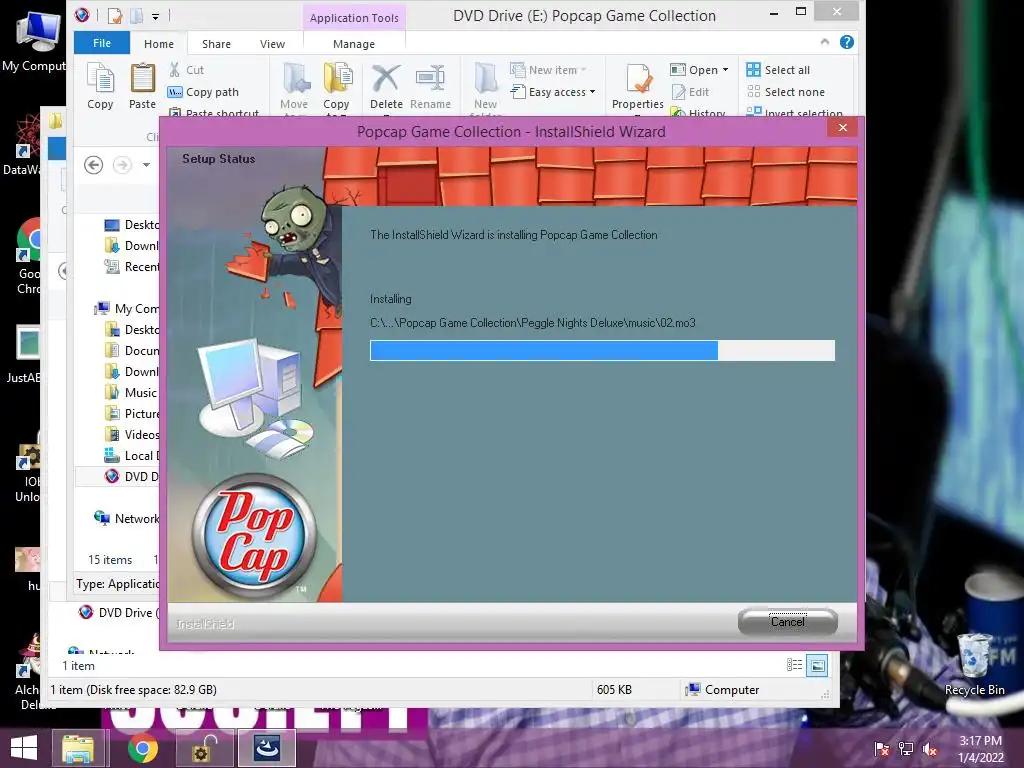The width and height of the screenshot is (1024, 768).
Task: Close the InstallShield Wizard dialog
Action: [842, 127]
